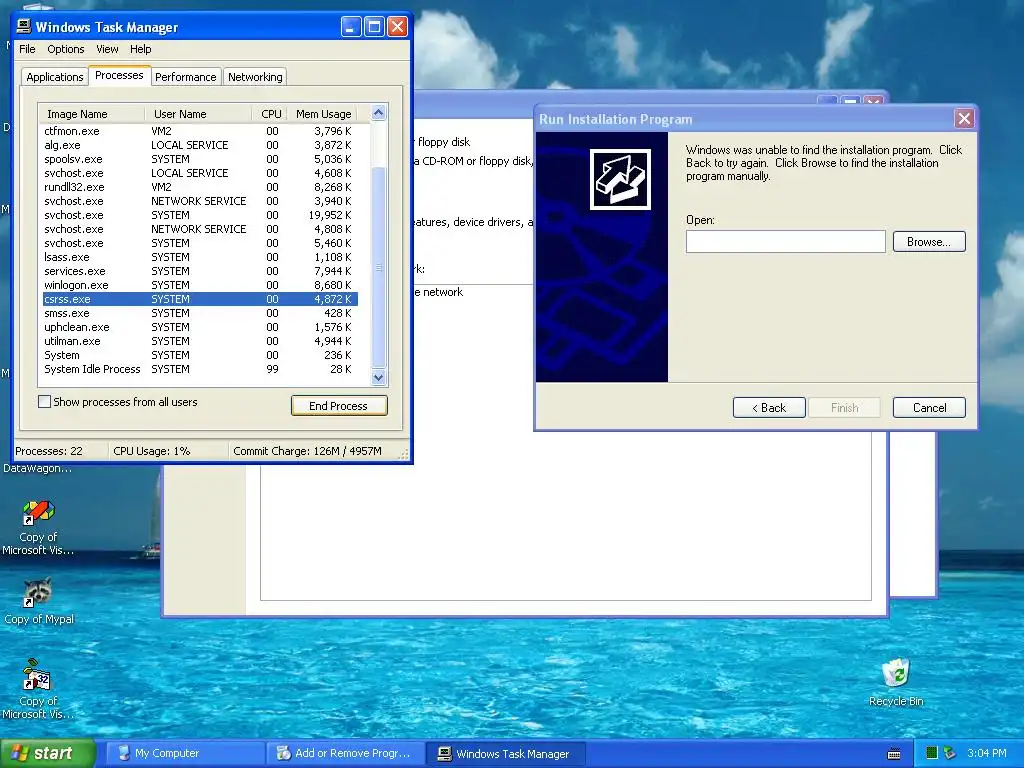Click the 3:04 PM taskbar clock
The image size is (1024, 768).
pos(987,754)
